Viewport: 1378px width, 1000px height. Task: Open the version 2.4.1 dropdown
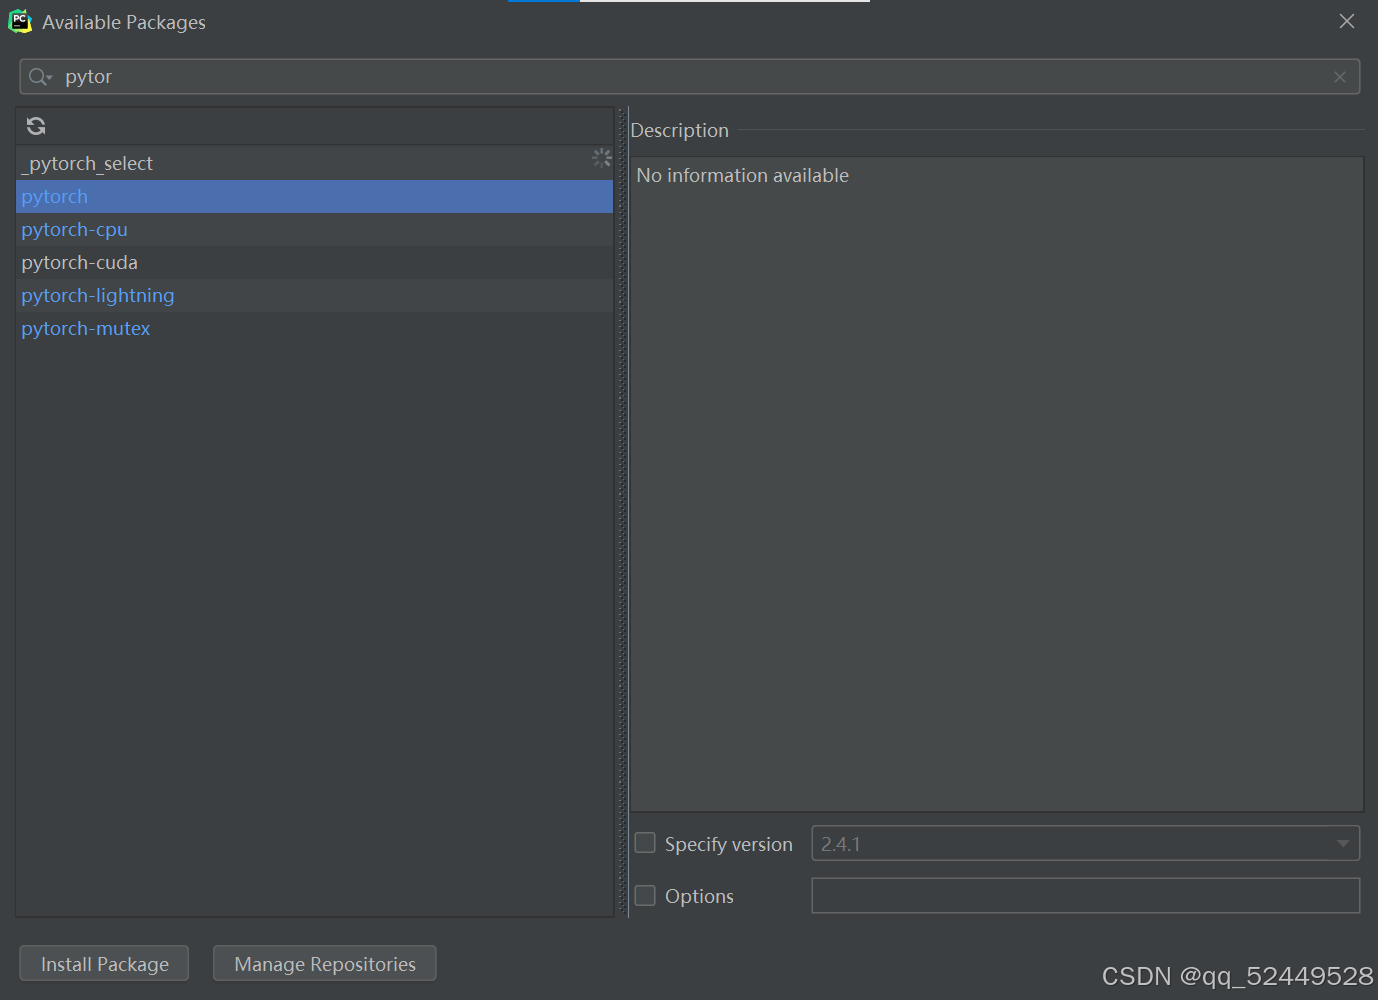1085,843
